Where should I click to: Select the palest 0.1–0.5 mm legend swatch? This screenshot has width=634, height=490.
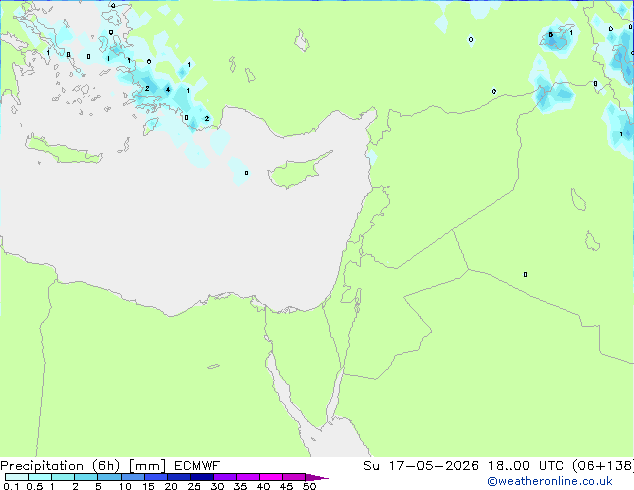(x=17, y=477)
